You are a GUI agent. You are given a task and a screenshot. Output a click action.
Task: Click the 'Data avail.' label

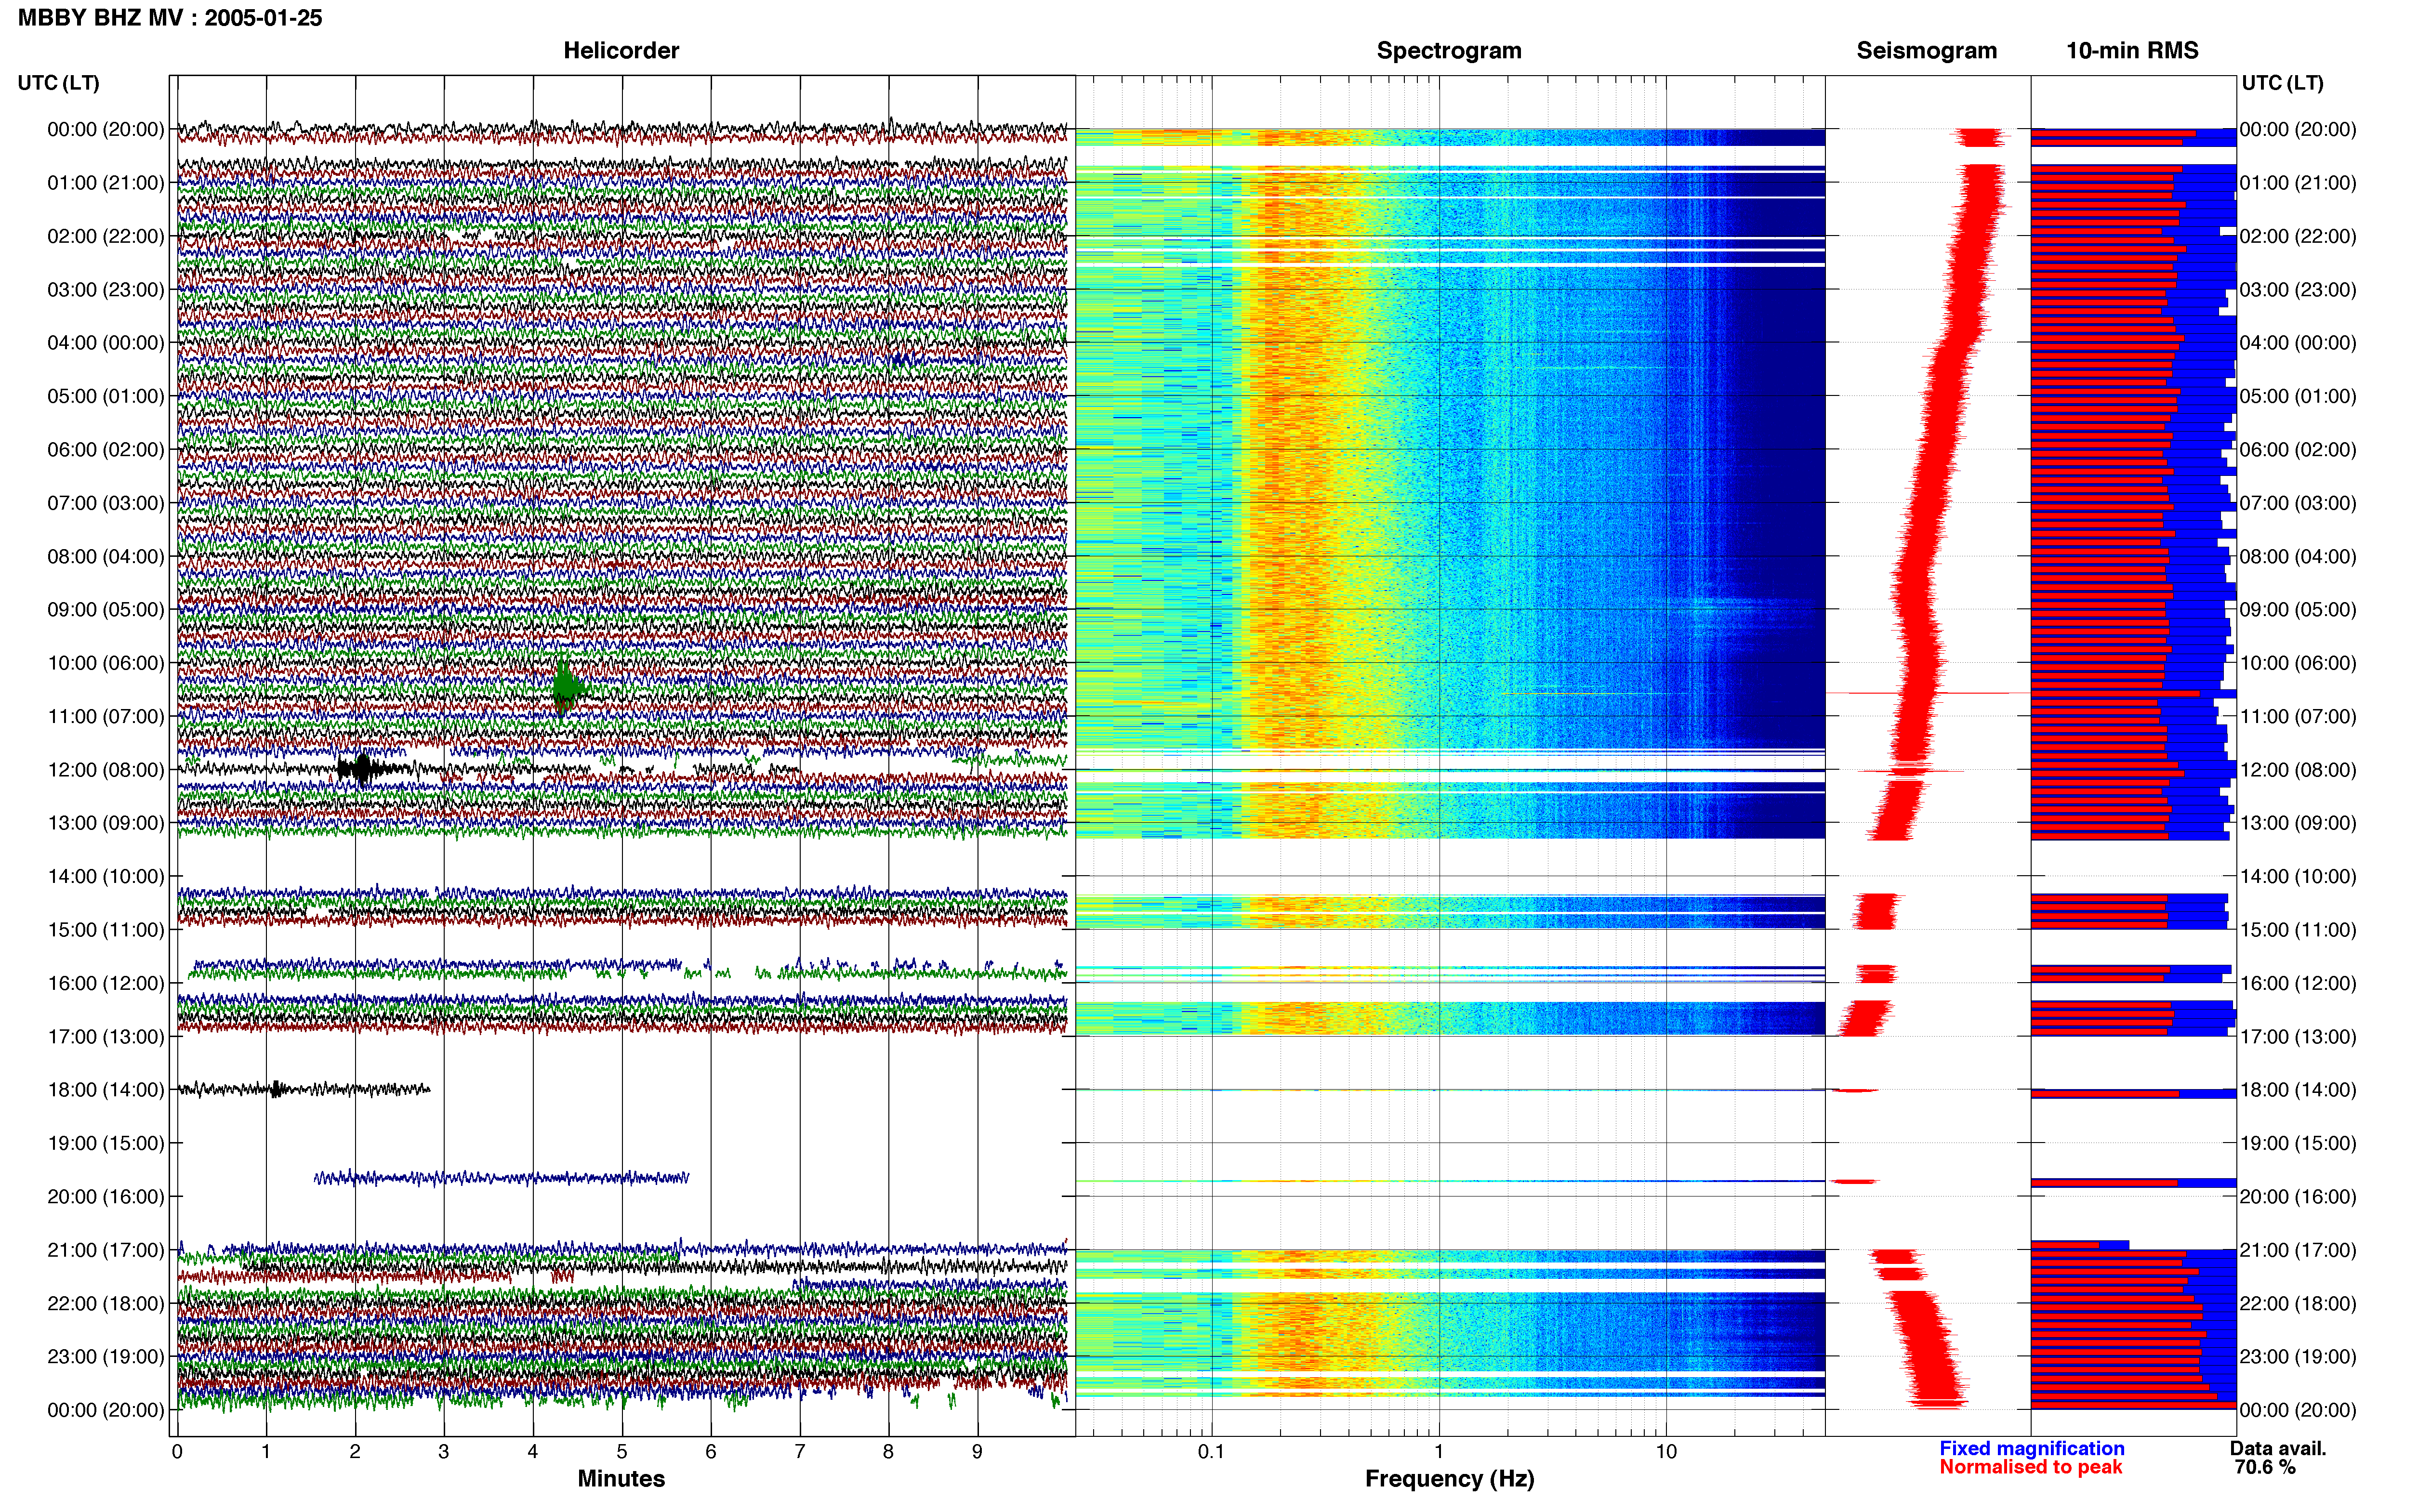pos(2278,1448)
